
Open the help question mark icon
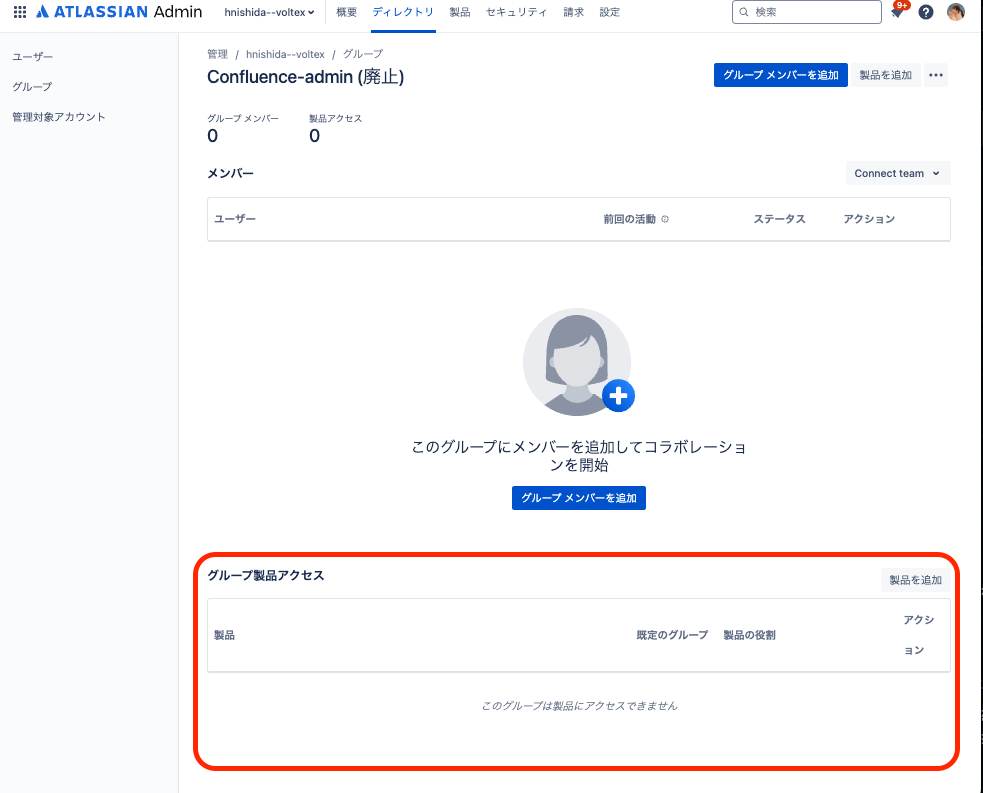pyautogui.click(x=925, y=12)
